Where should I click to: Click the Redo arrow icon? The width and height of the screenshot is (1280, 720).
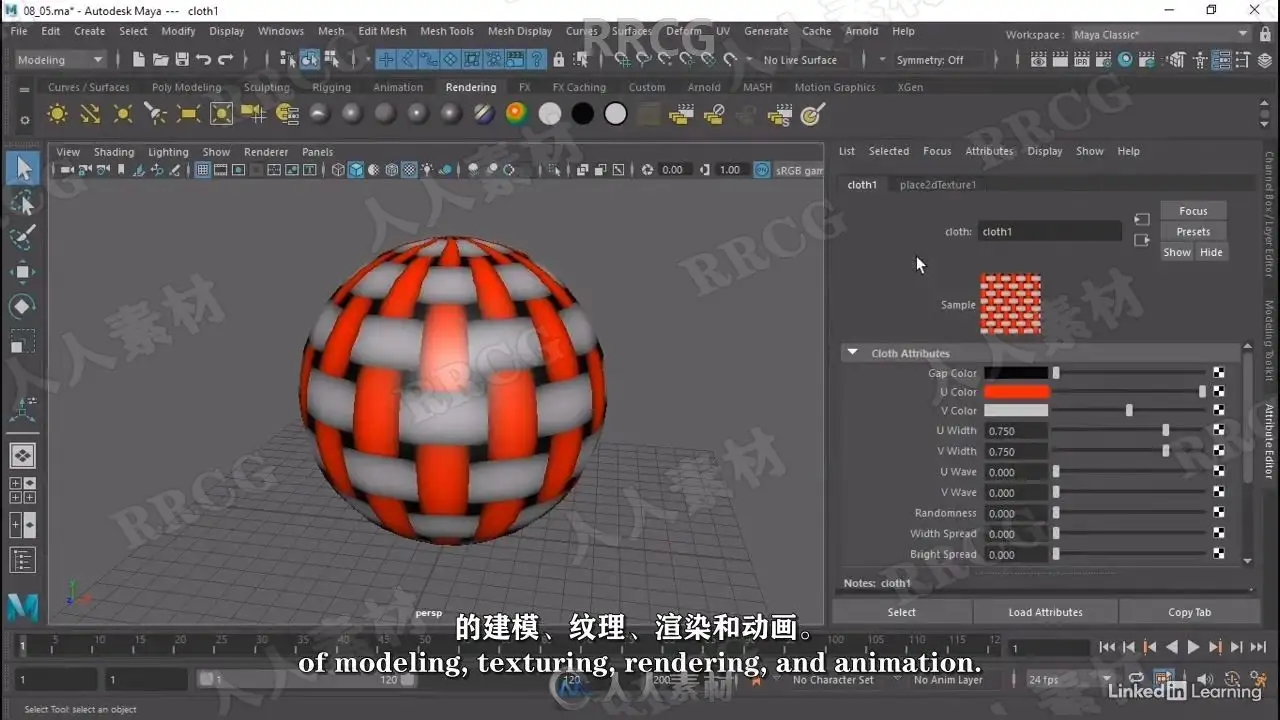click(x=226, y=60)
